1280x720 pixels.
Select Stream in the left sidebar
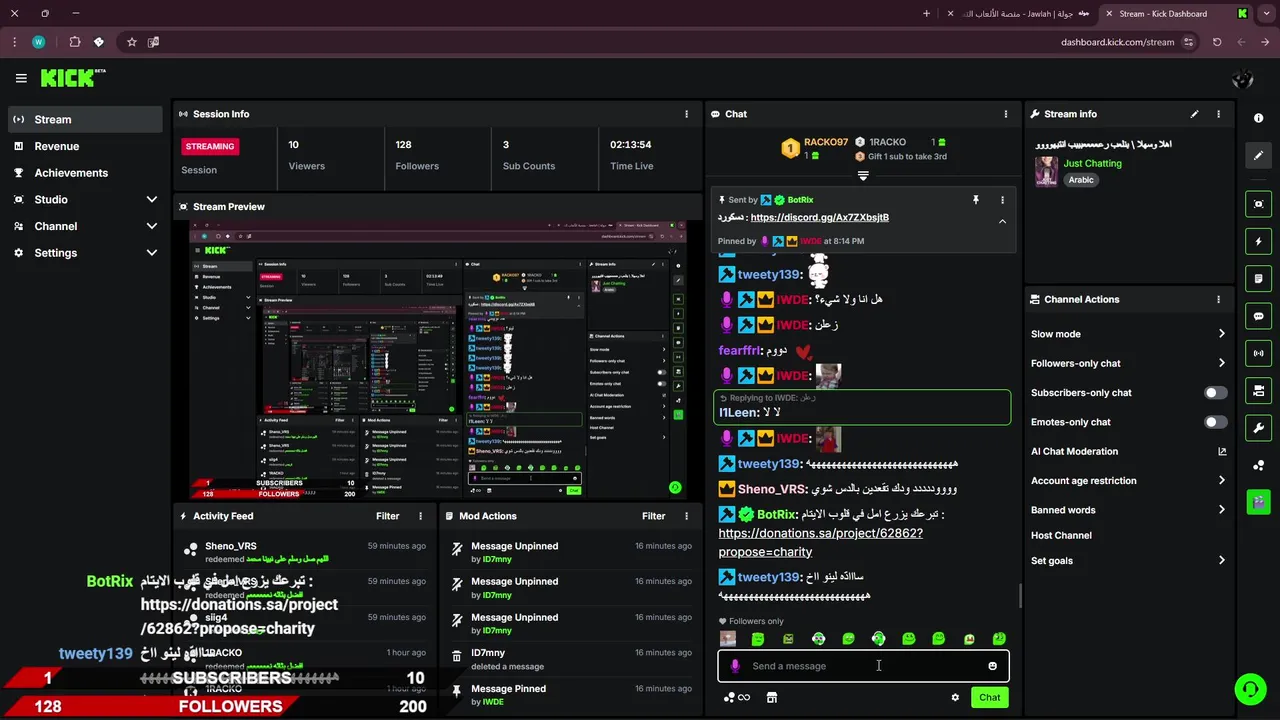pyautogui.click(x=85, y=119)
